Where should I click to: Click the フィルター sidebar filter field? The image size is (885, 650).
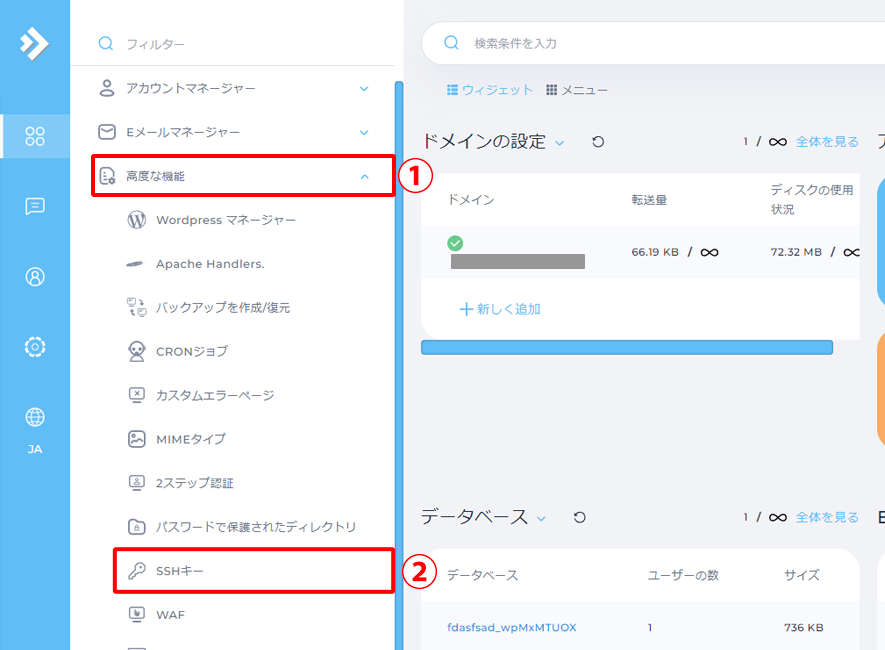click(x=240, y=44)
